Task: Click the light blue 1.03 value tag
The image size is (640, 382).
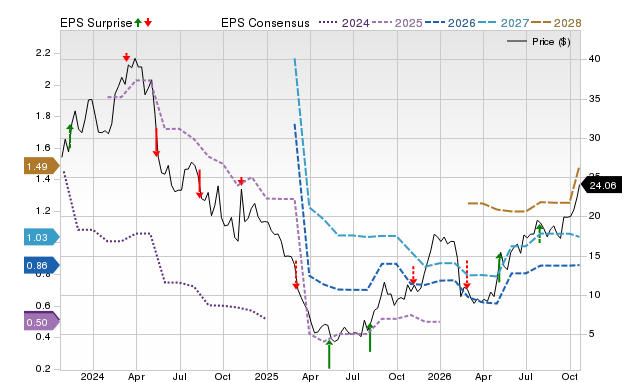Action: pyautogui.click(x=41, y=237)
